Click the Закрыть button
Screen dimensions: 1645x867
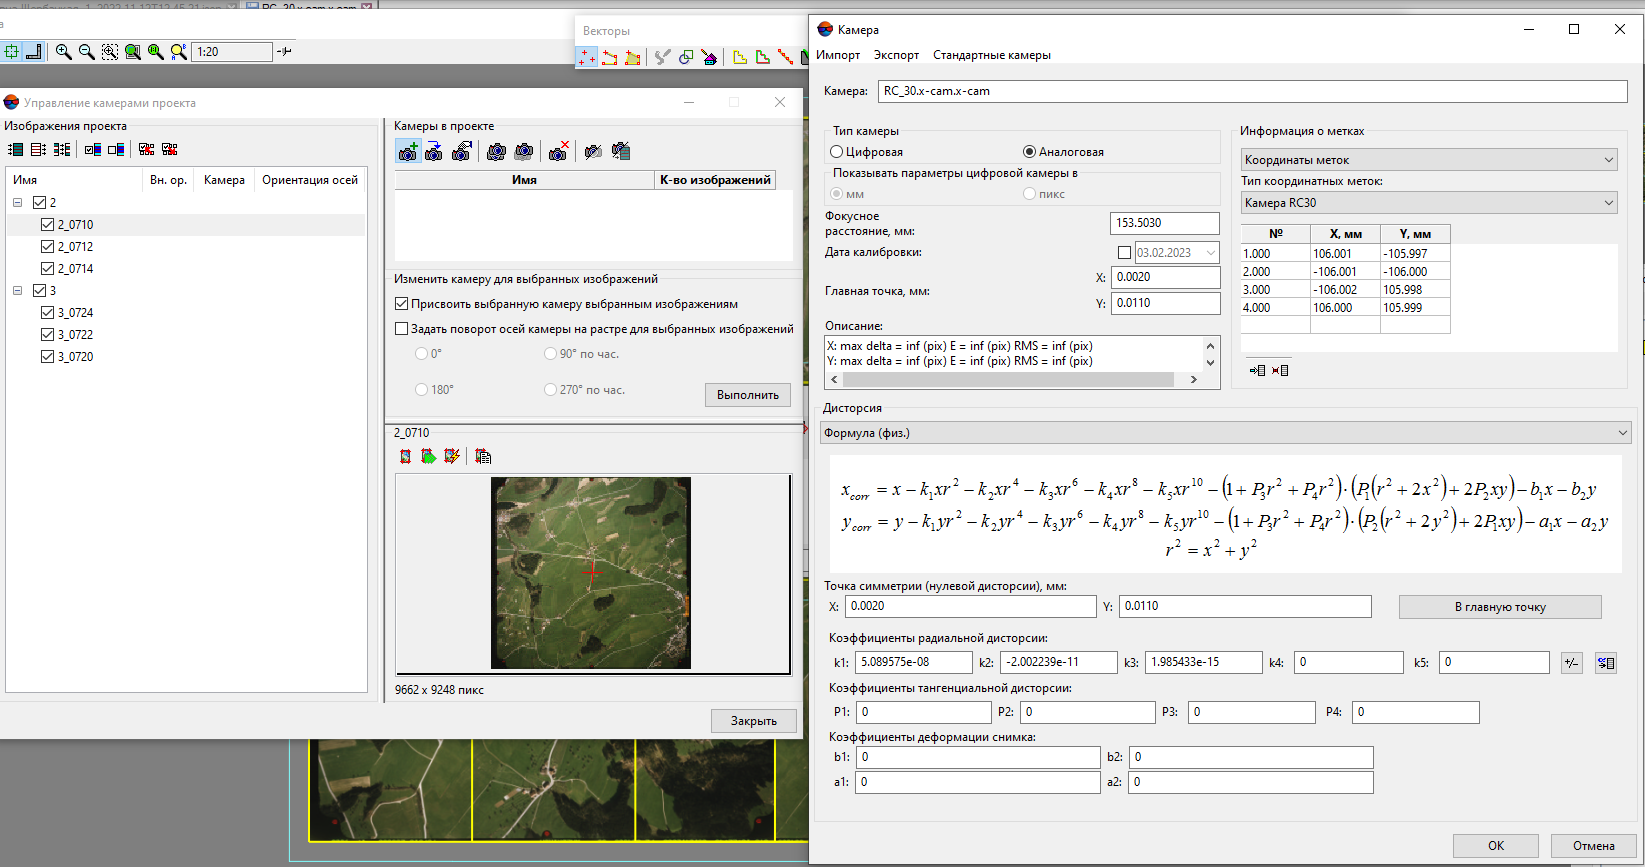pos(754,721)
